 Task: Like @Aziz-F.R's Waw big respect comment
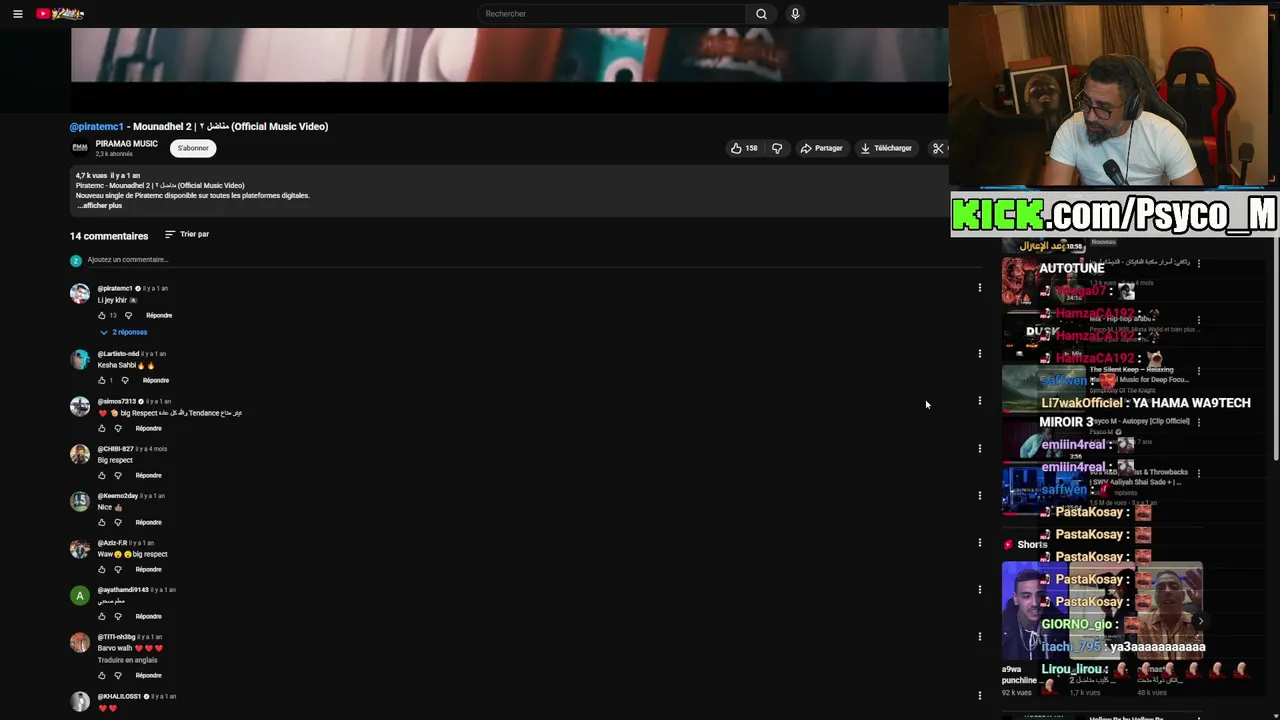pyautogui.click(x=101, y=569)
